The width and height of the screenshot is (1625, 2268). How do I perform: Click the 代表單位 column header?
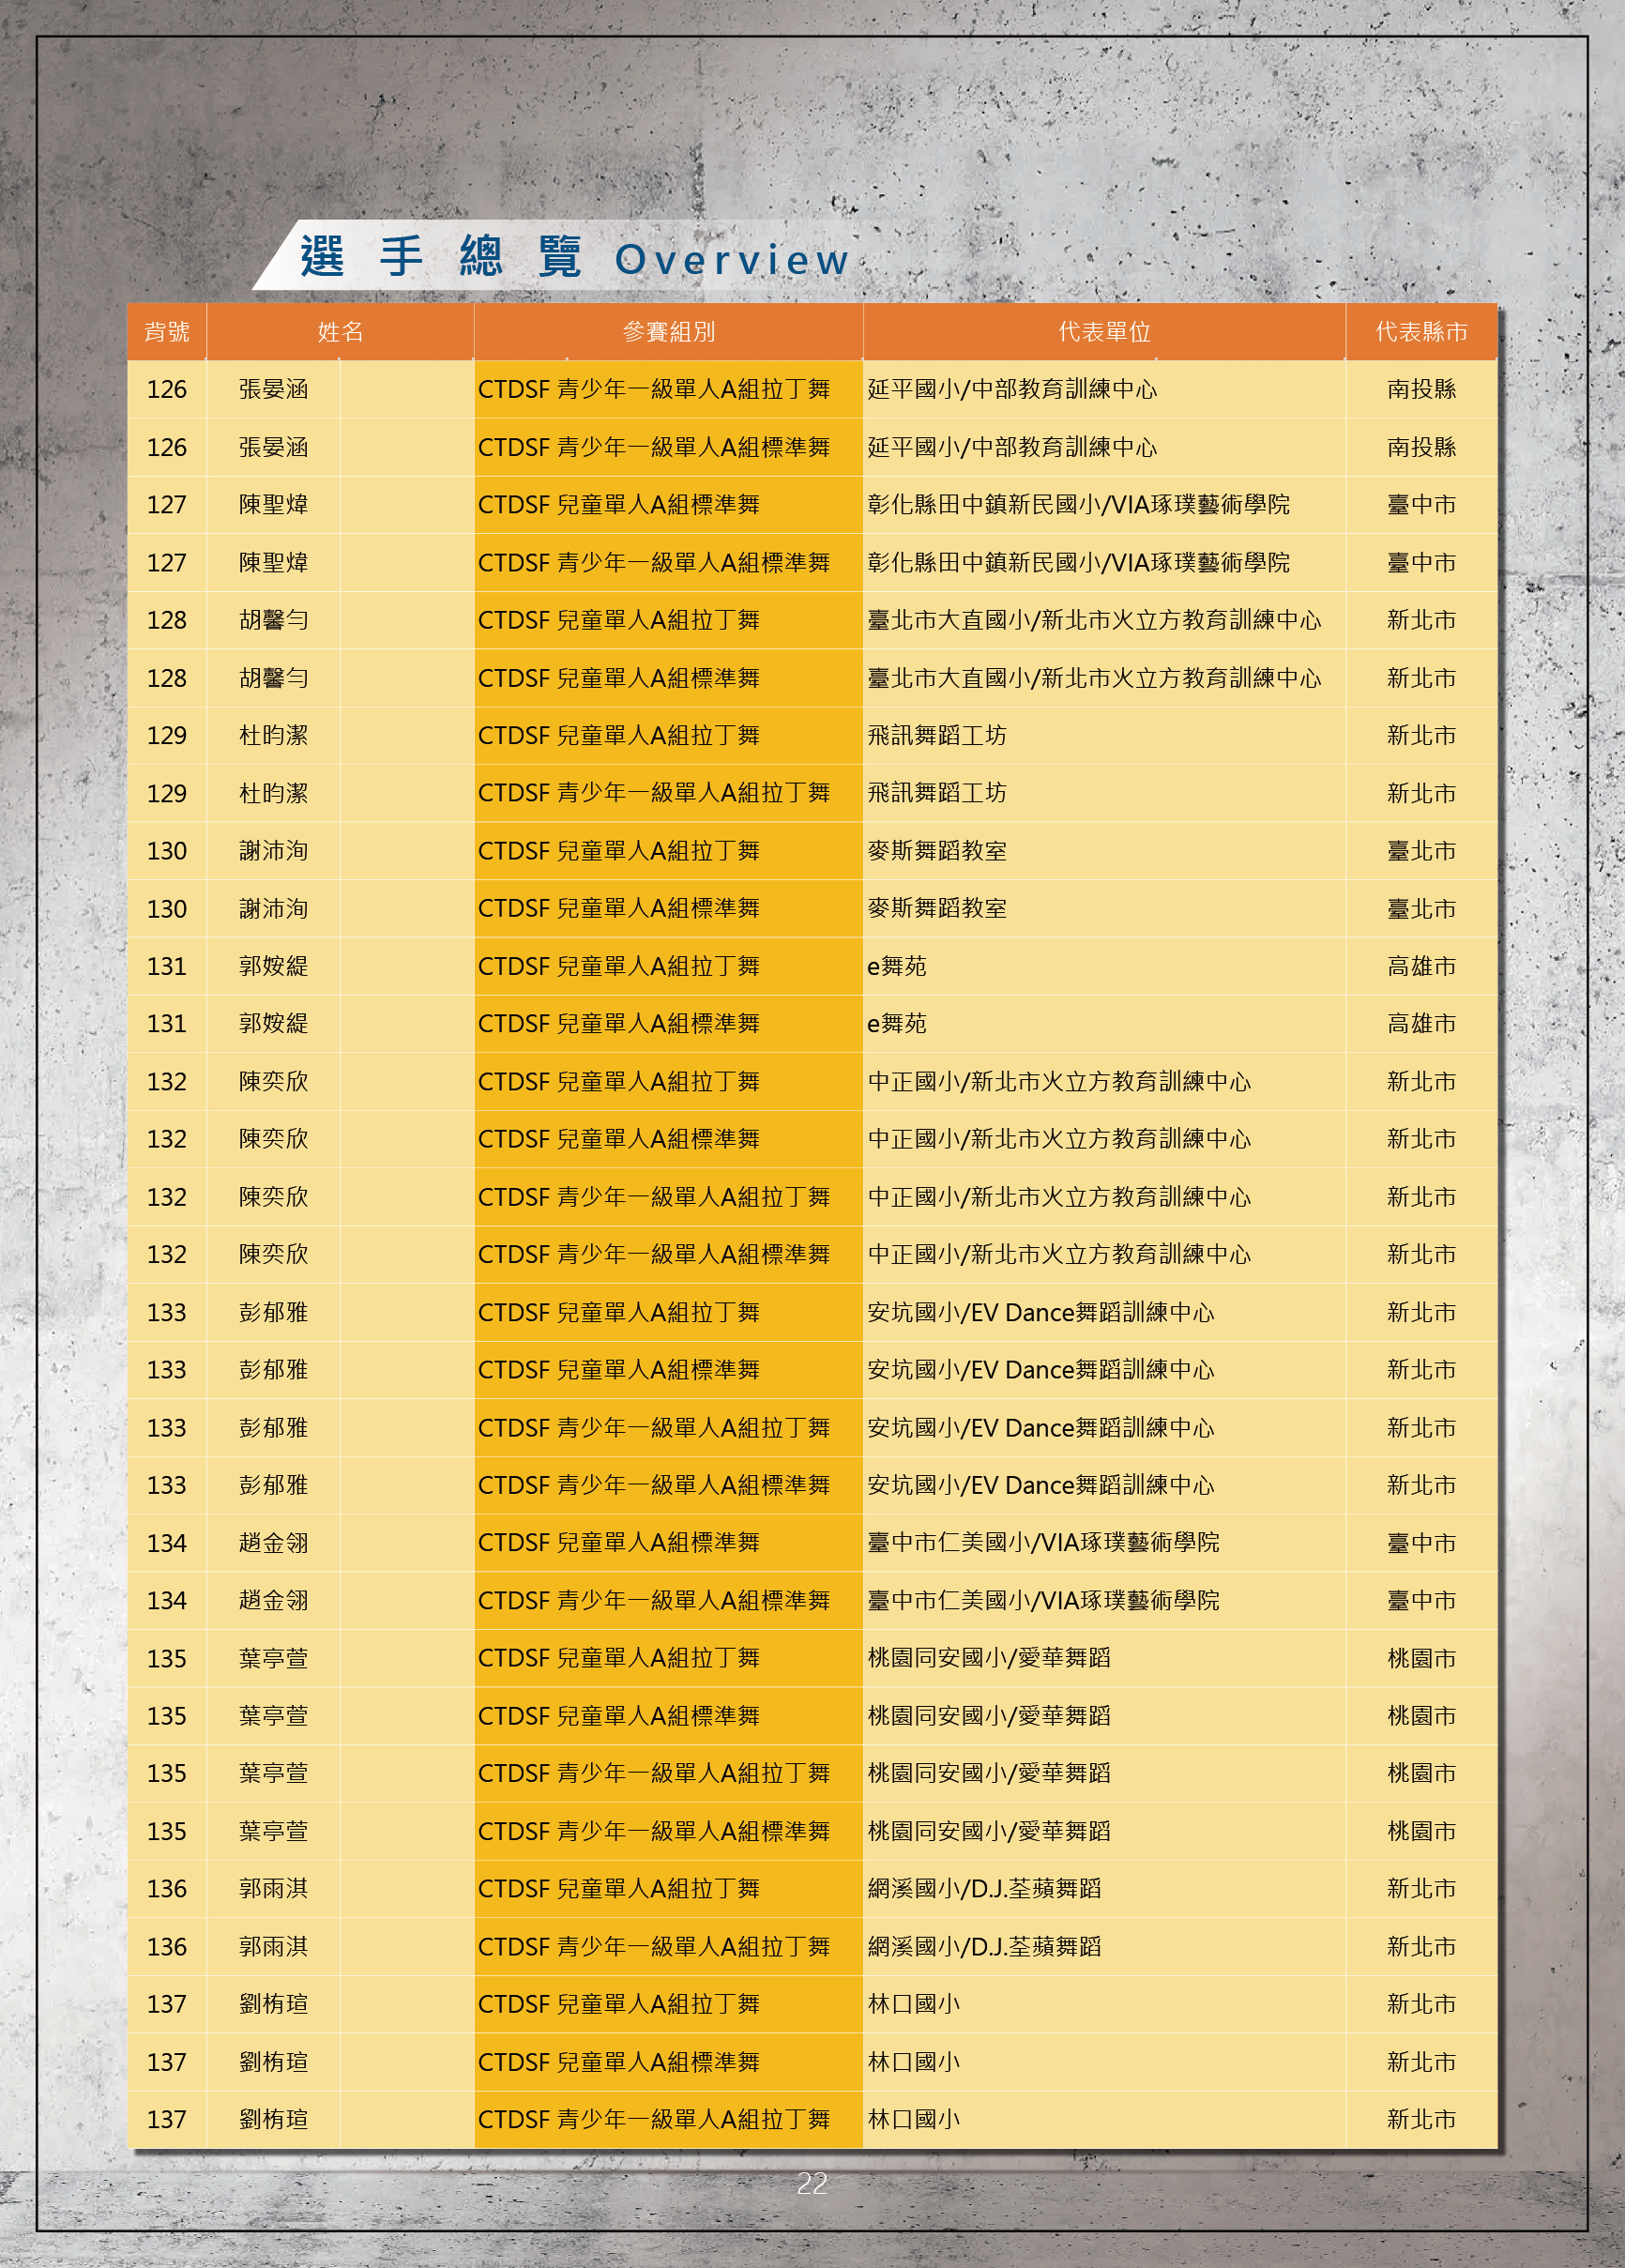click(1104, 332)
